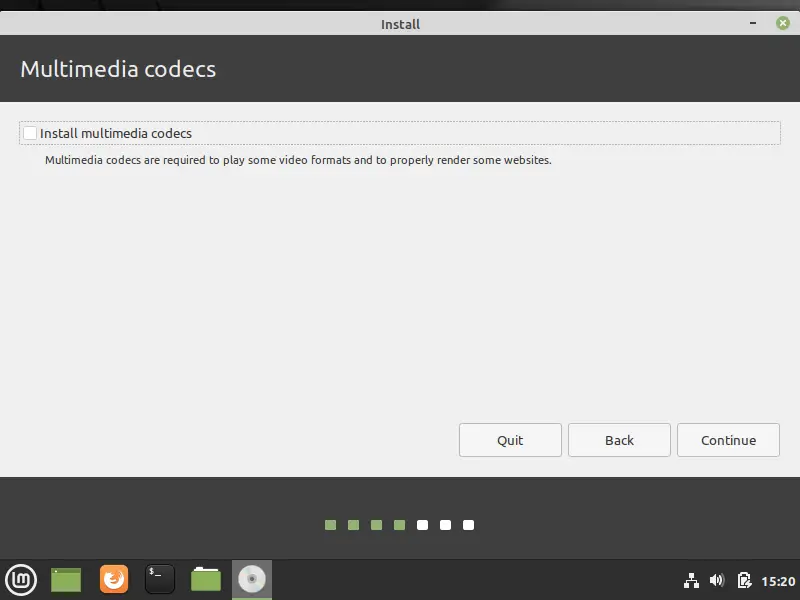Close the Install window
This screenshot has height=600, width=800.
(783, 23)
